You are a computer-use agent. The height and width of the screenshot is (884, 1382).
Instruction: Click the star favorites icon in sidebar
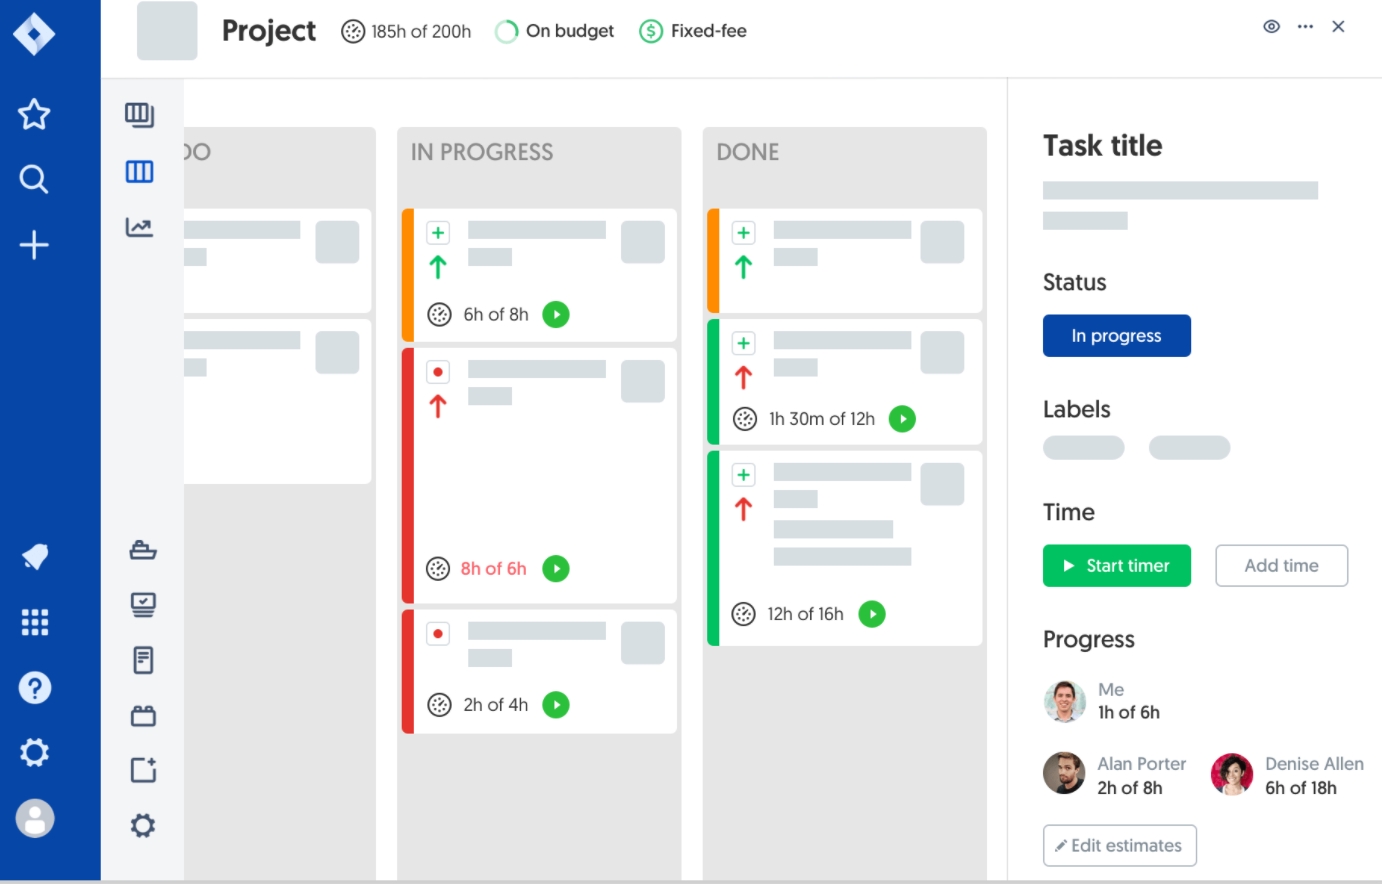point(34,114)
